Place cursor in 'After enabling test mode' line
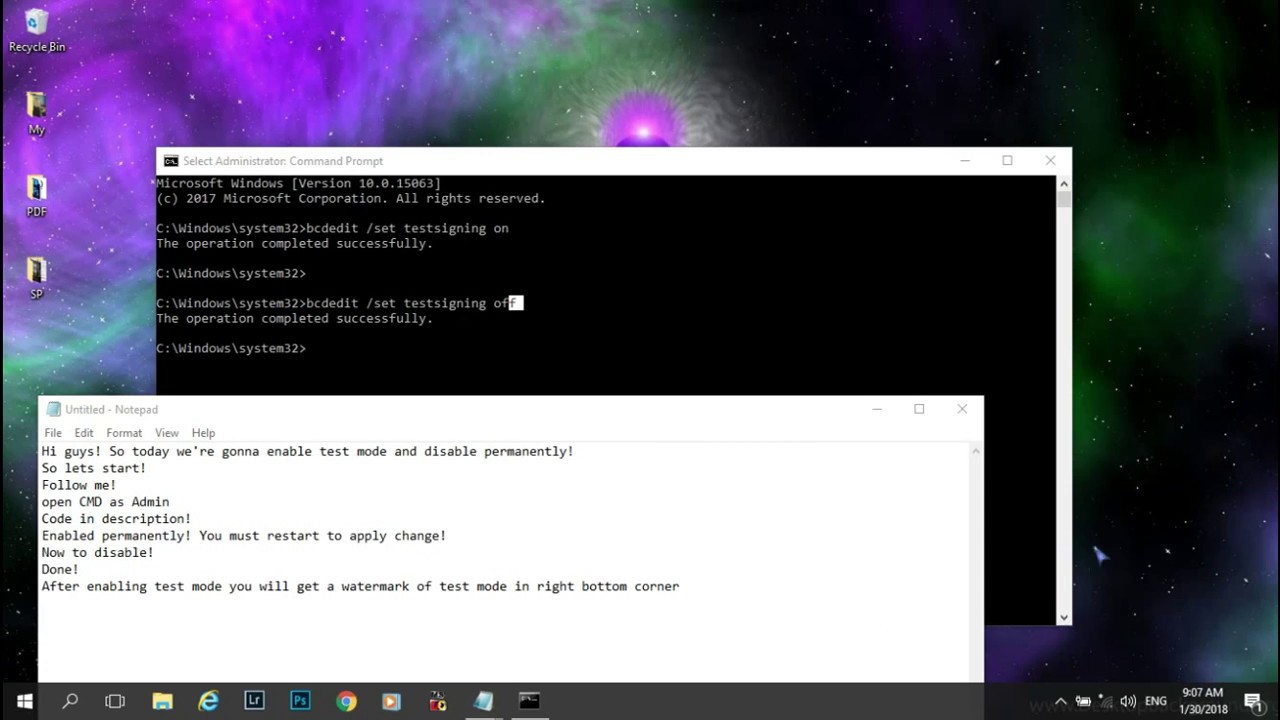 (x=360, y=586)
